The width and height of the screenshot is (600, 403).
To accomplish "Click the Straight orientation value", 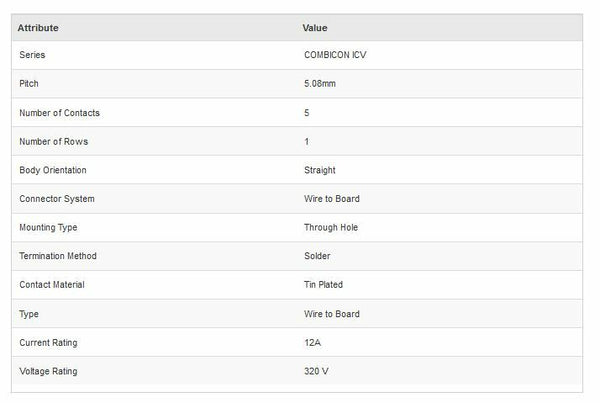I will (320, 170).
